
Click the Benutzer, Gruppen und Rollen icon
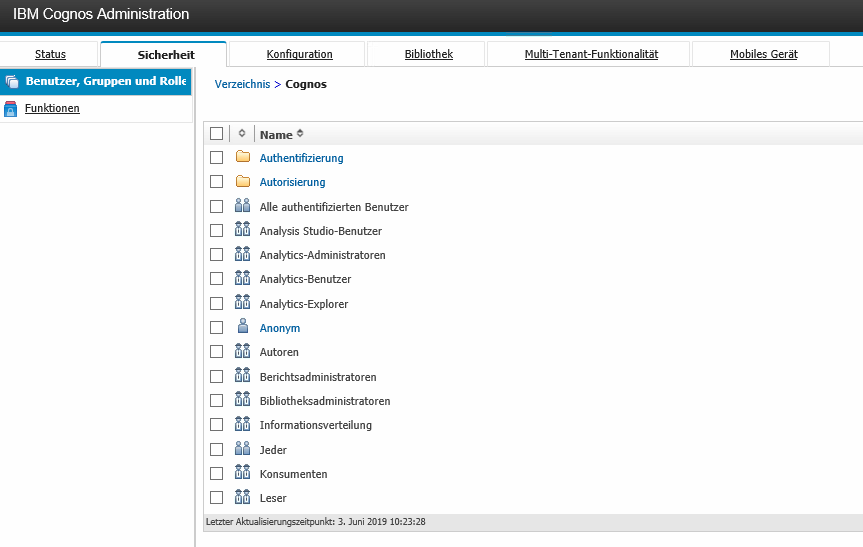tap(12, 82)
